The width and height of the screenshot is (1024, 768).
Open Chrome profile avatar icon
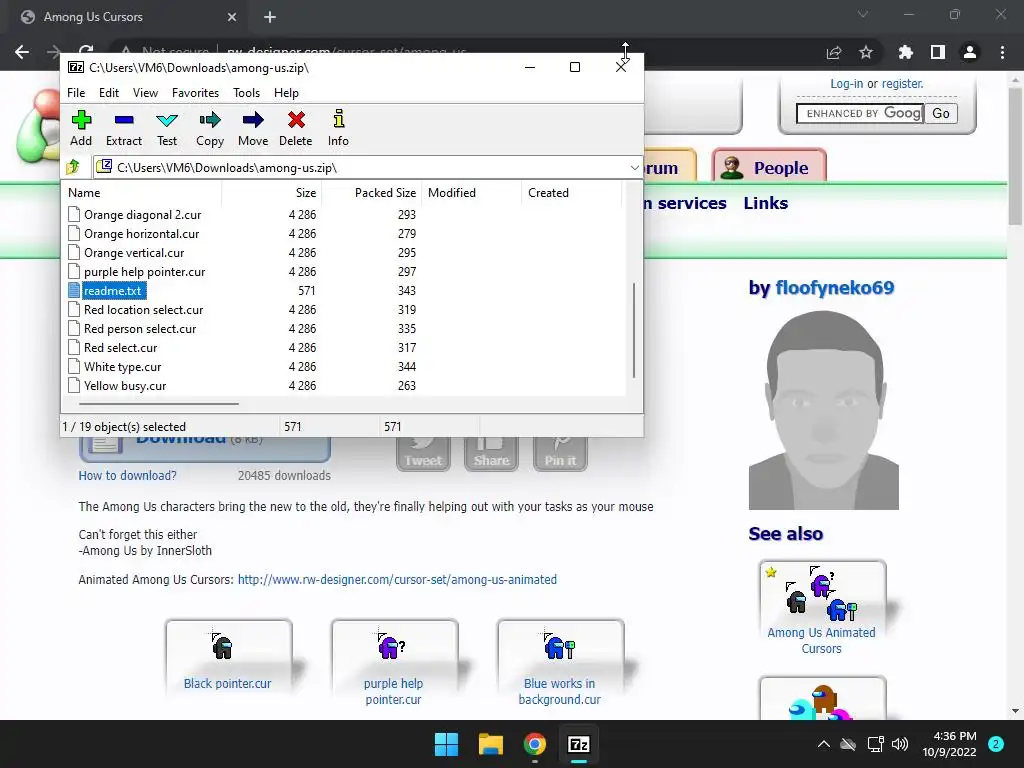pyautogui.click(x=970, y=52)
